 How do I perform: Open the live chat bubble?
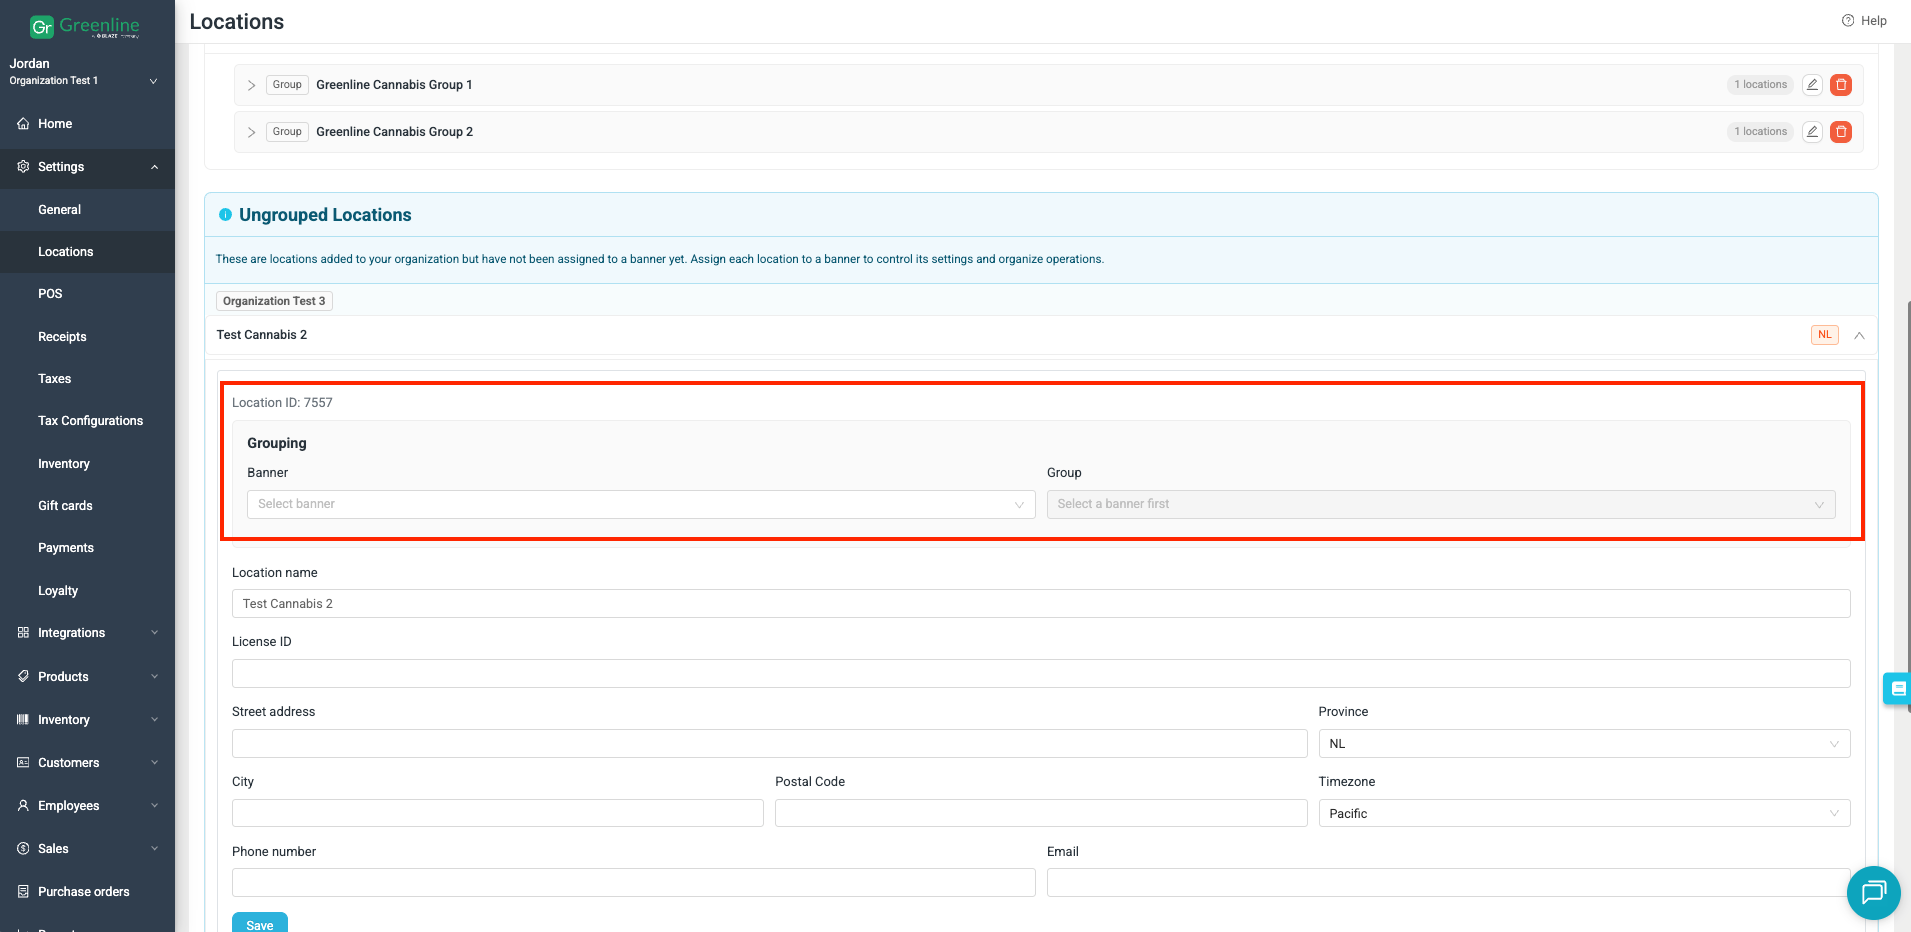(x=1874, y=892)
